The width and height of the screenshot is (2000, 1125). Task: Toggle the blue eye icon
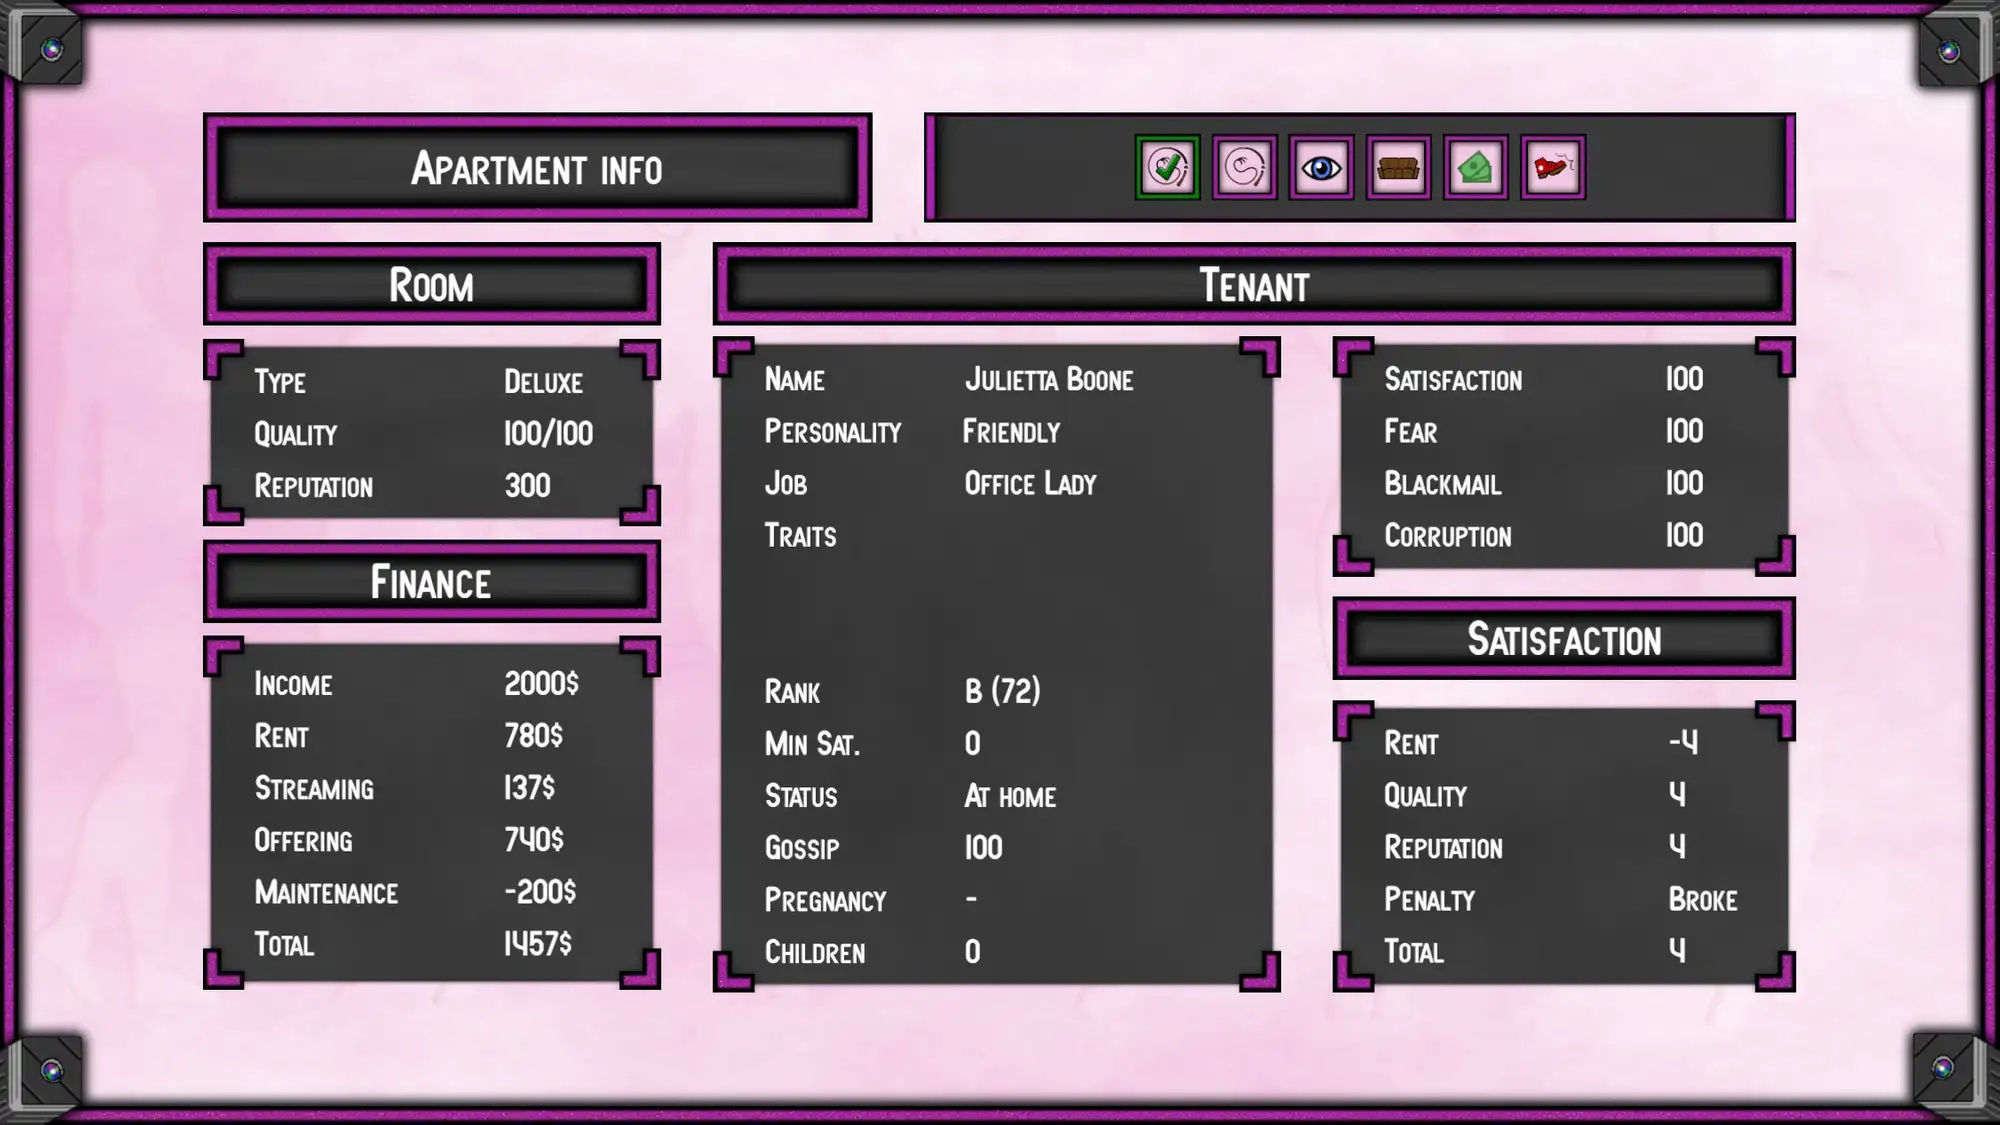[x=1321, y=167]
